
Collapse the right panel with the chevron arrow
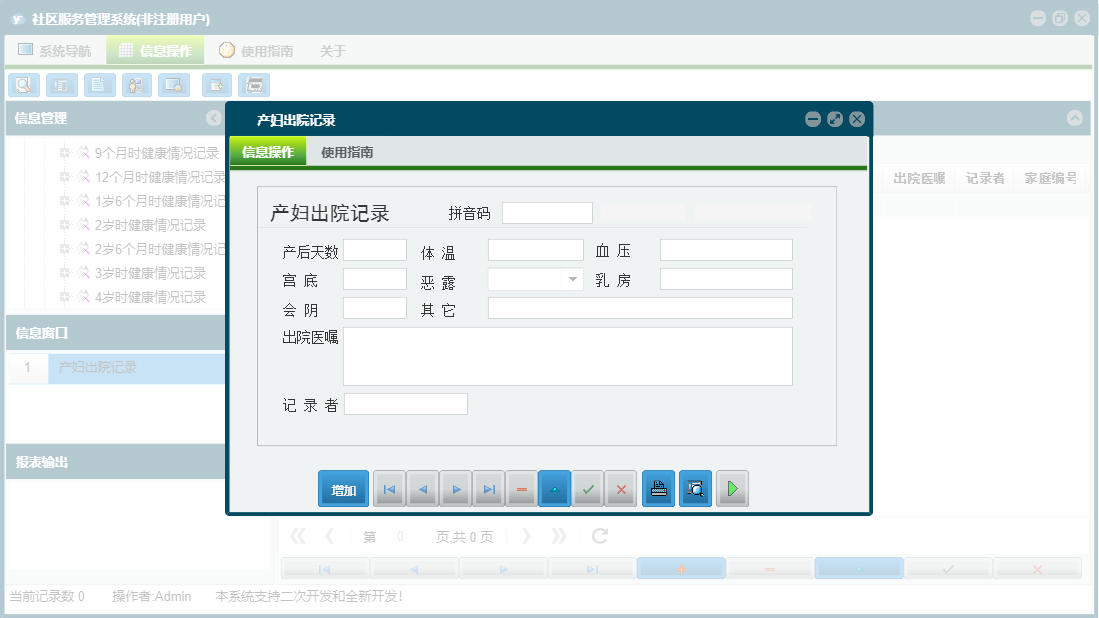coord(1075,118)
